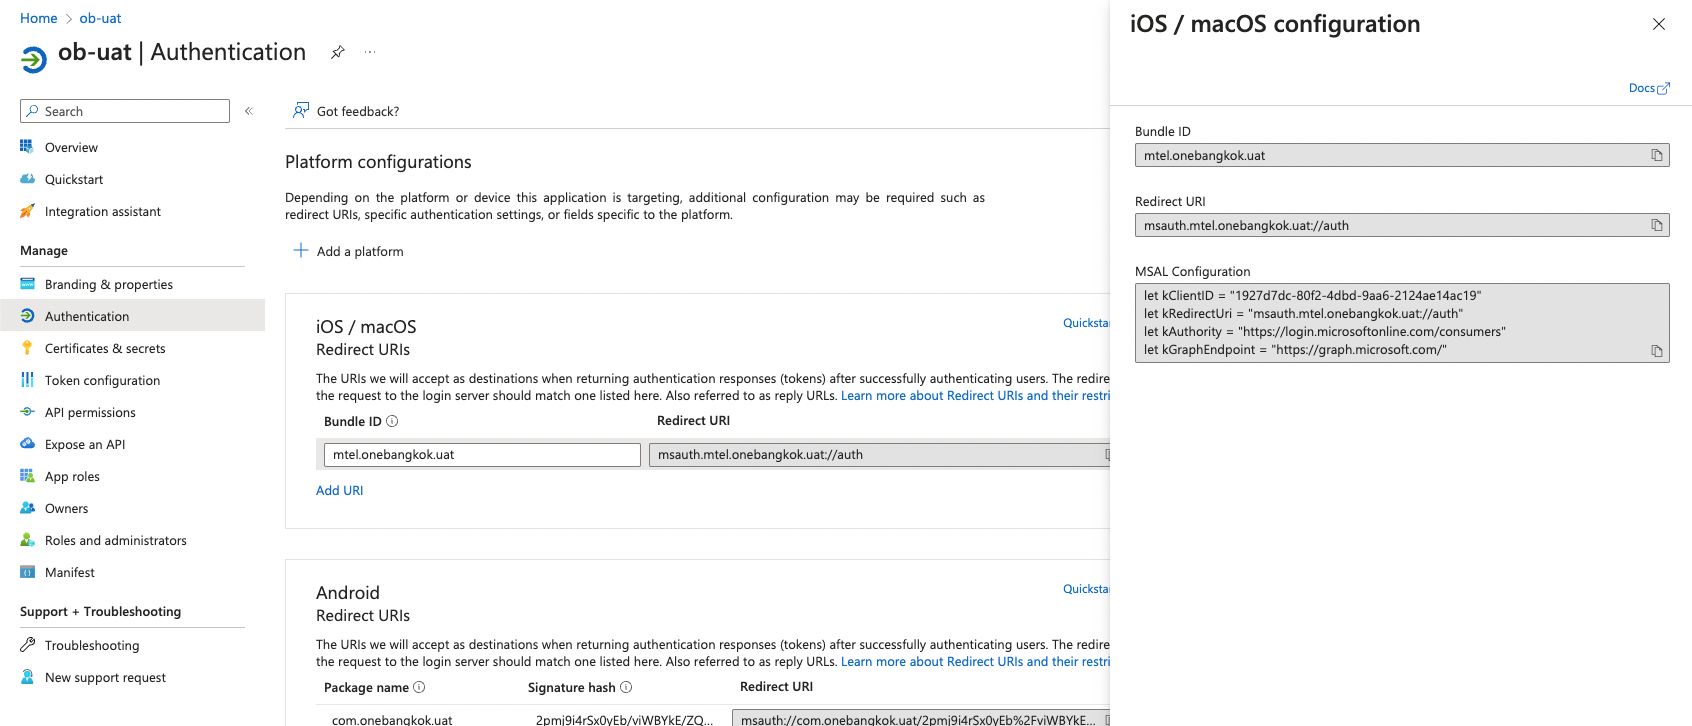
Task: Click the MSAL Configuration code box
Action: click(1402, 323)
